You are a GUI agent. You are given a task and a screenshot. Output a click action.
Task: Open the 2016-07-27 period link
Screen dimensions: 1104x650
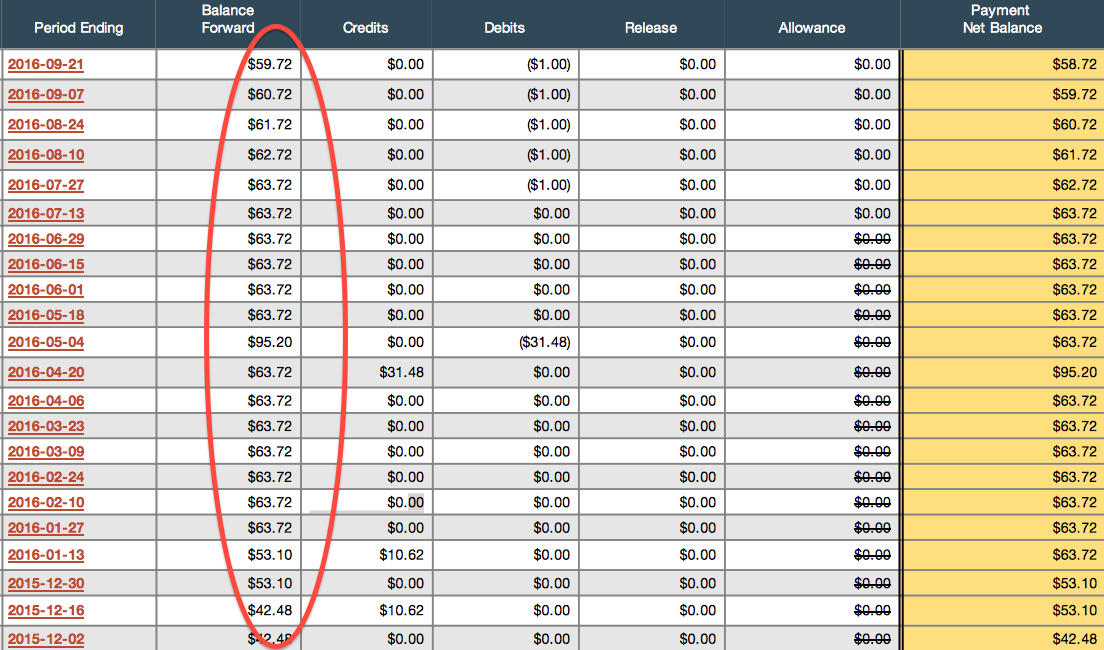(x=46, y=186)
